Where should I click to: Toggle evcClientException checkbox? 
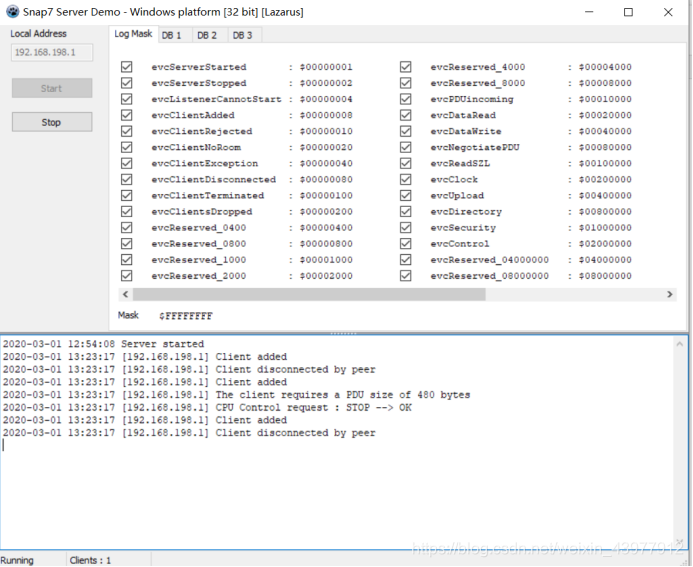(x=126, y=163)
